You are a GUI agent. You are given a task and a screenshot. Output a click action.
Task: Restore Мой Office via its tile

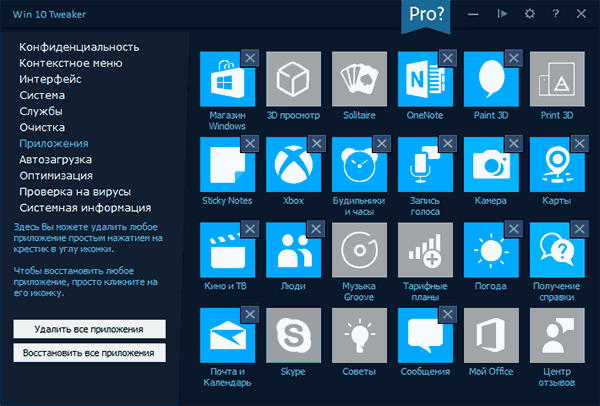491,335
